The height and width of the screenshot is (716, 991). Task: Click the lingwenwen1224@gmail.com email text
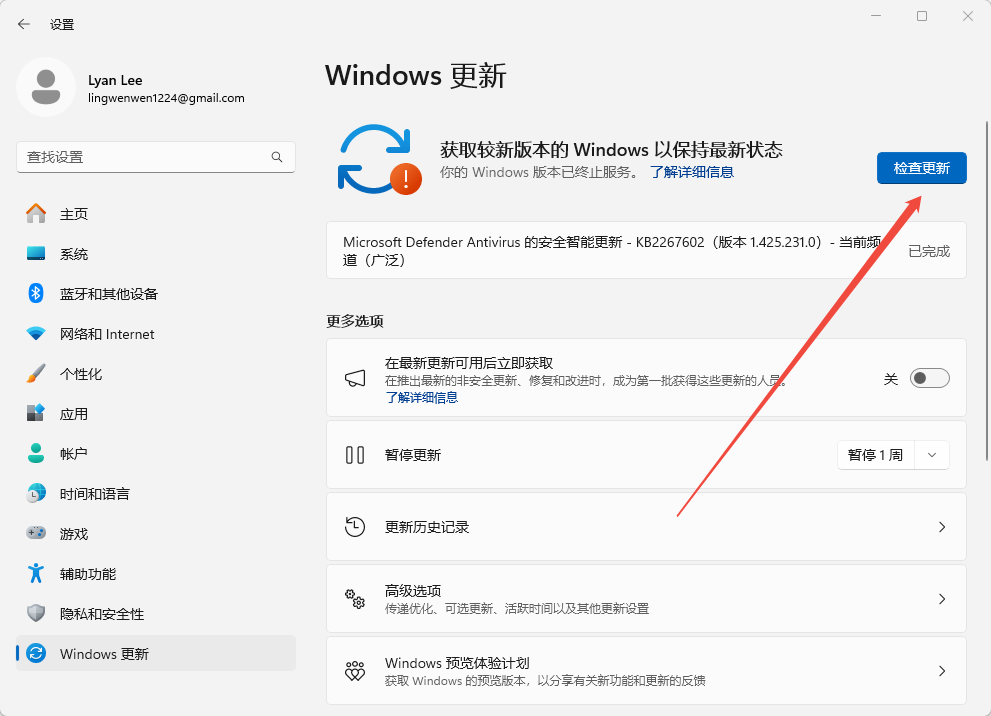pyautogui.click(x=166, y=98)
